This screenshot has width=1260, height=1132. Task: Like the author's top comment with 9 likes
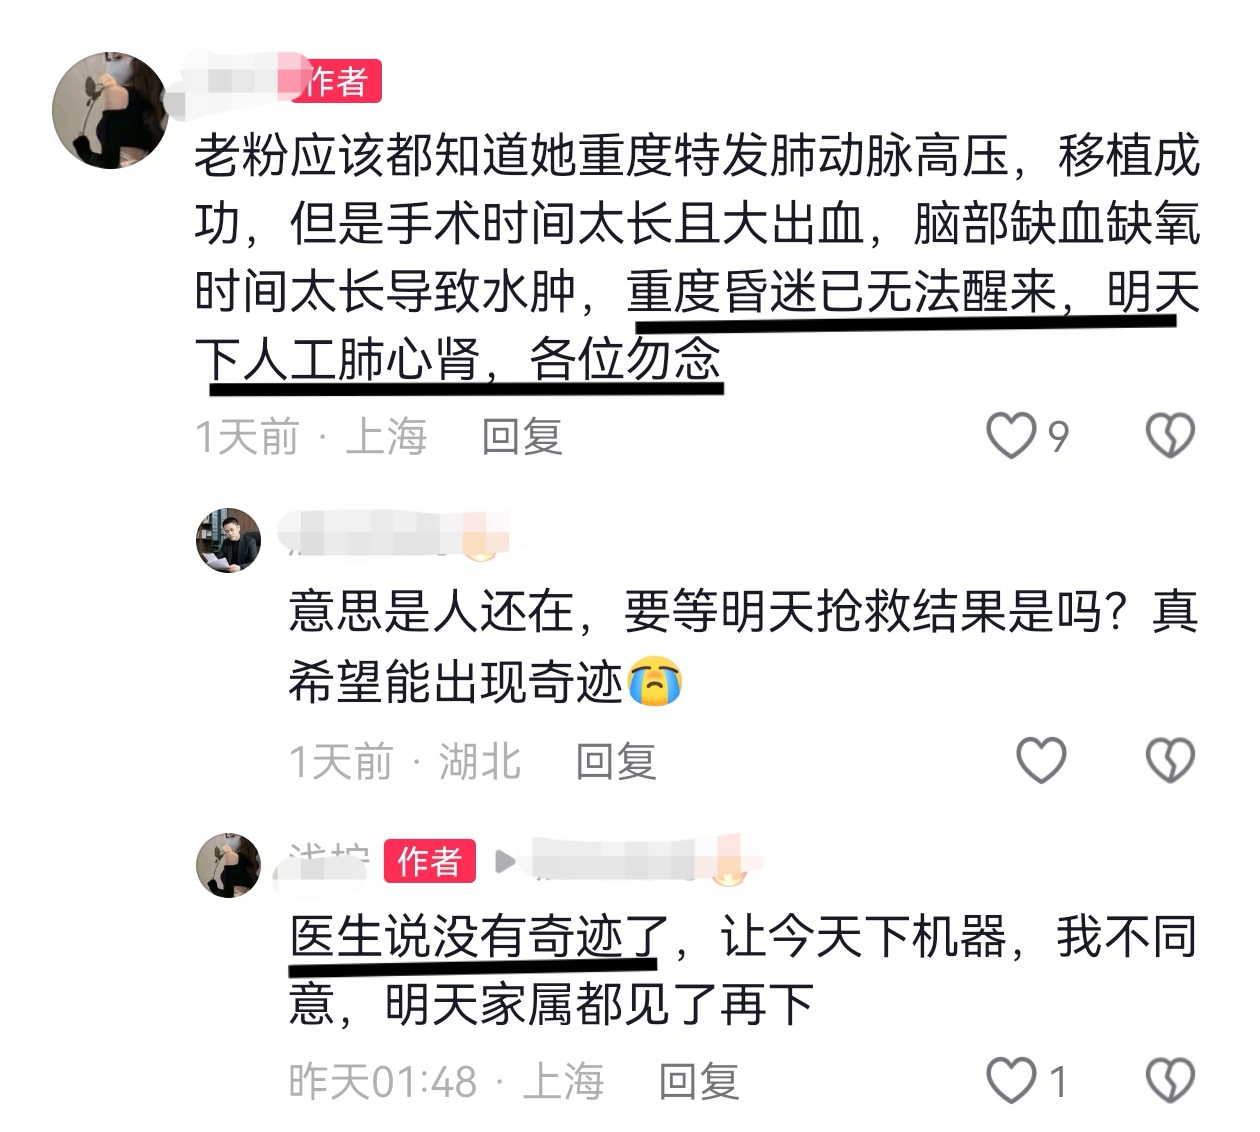pos(1011,436)
